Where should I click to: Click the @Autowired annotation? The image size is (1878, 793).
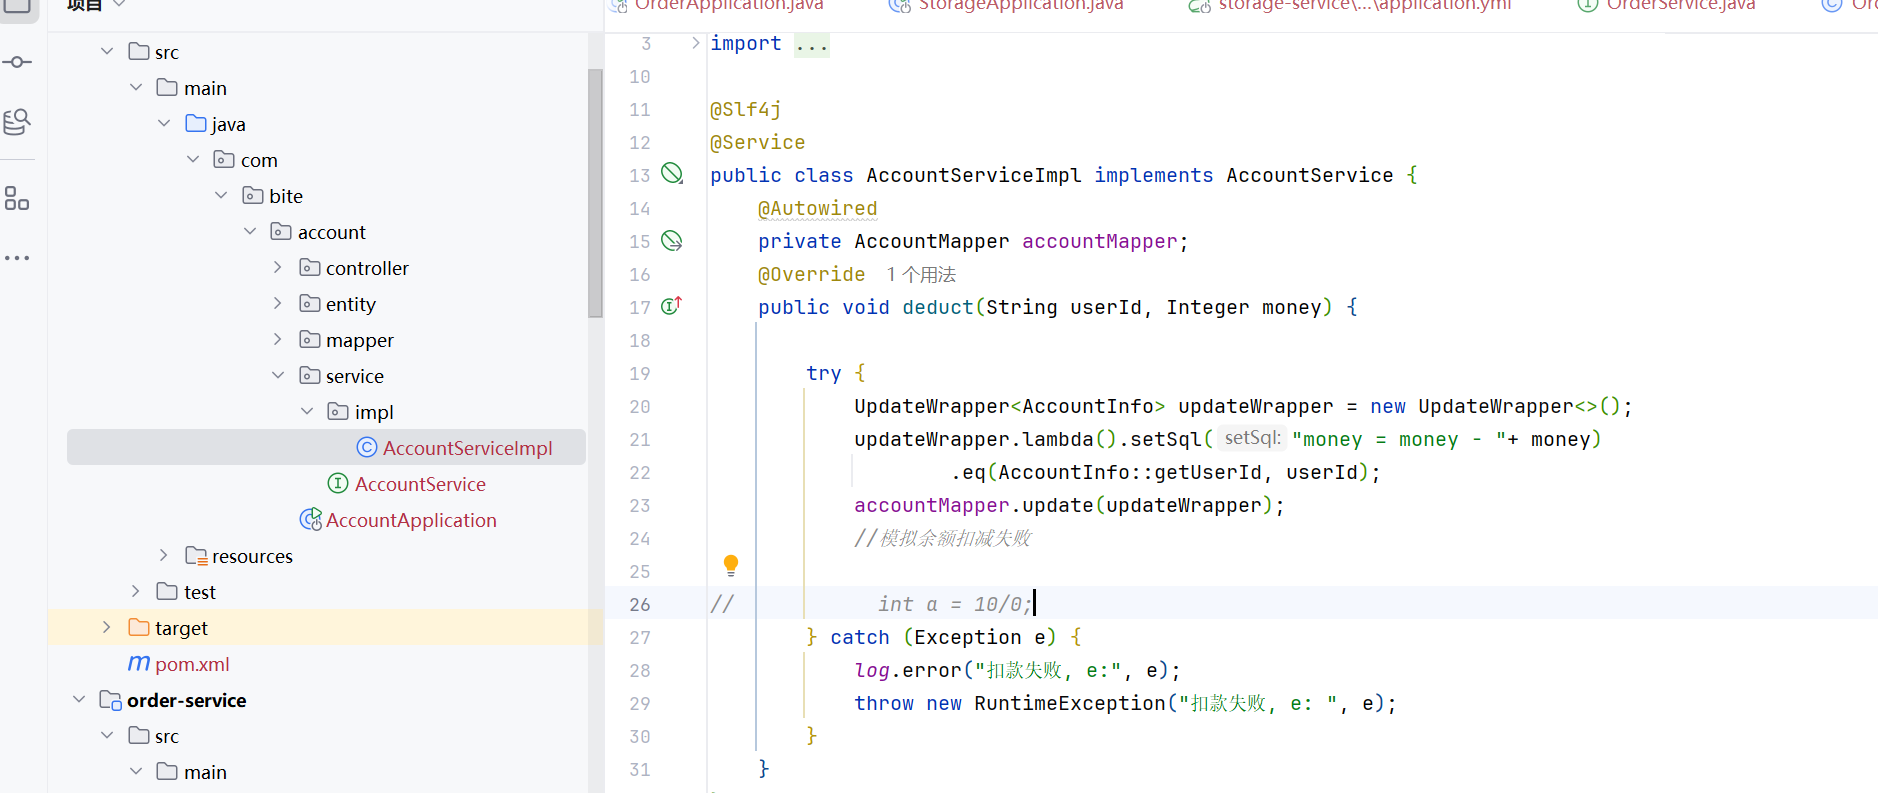tap(817, 208)
